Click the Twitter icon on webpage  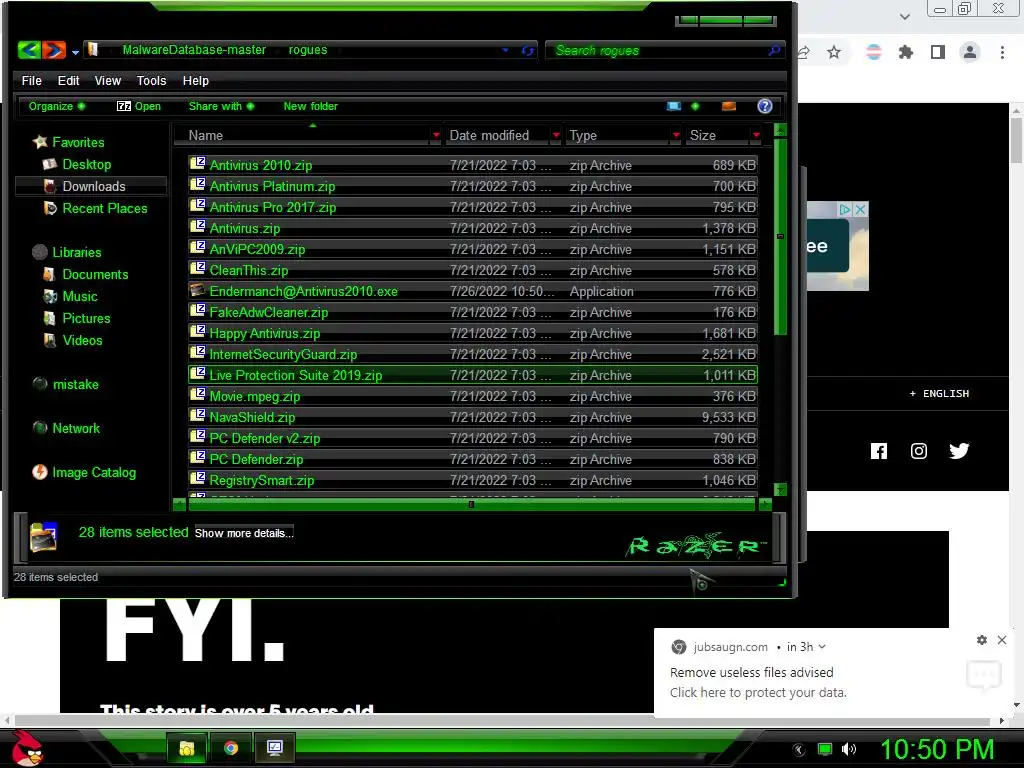pyautogui.click(x=959, y=451)
